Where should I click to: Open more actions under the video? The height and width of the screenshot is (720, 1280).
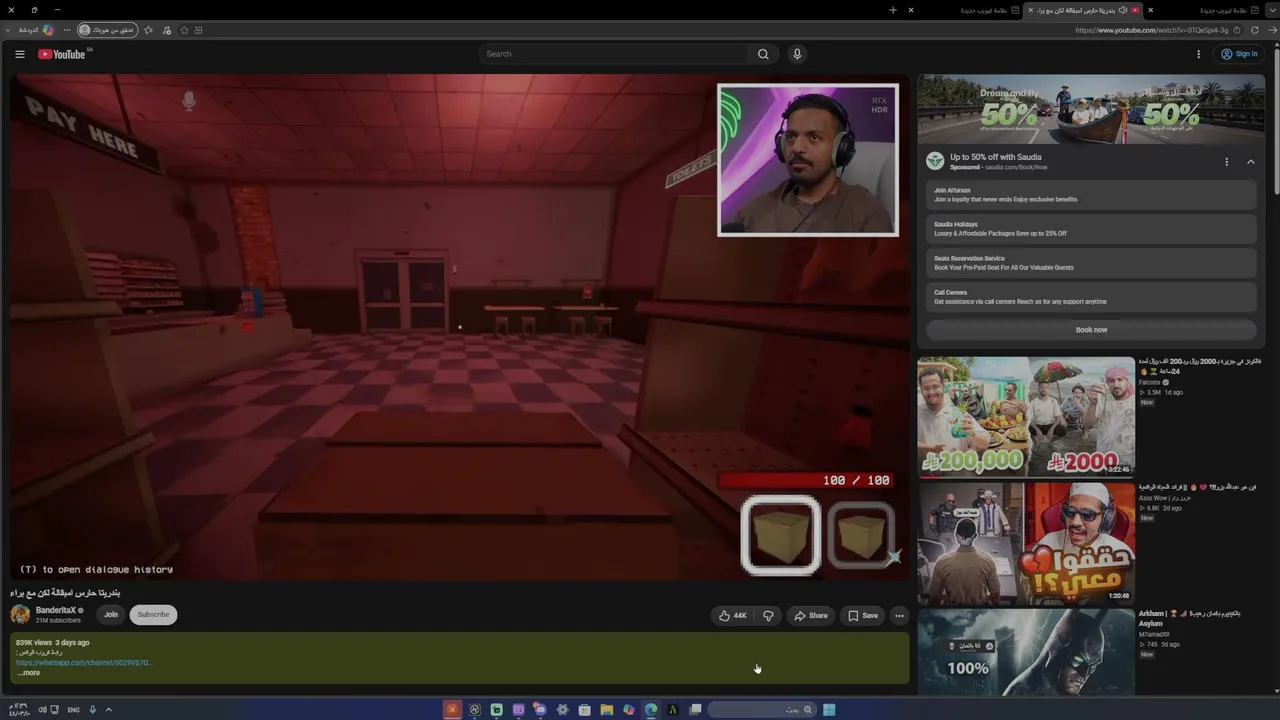point(899,615)
